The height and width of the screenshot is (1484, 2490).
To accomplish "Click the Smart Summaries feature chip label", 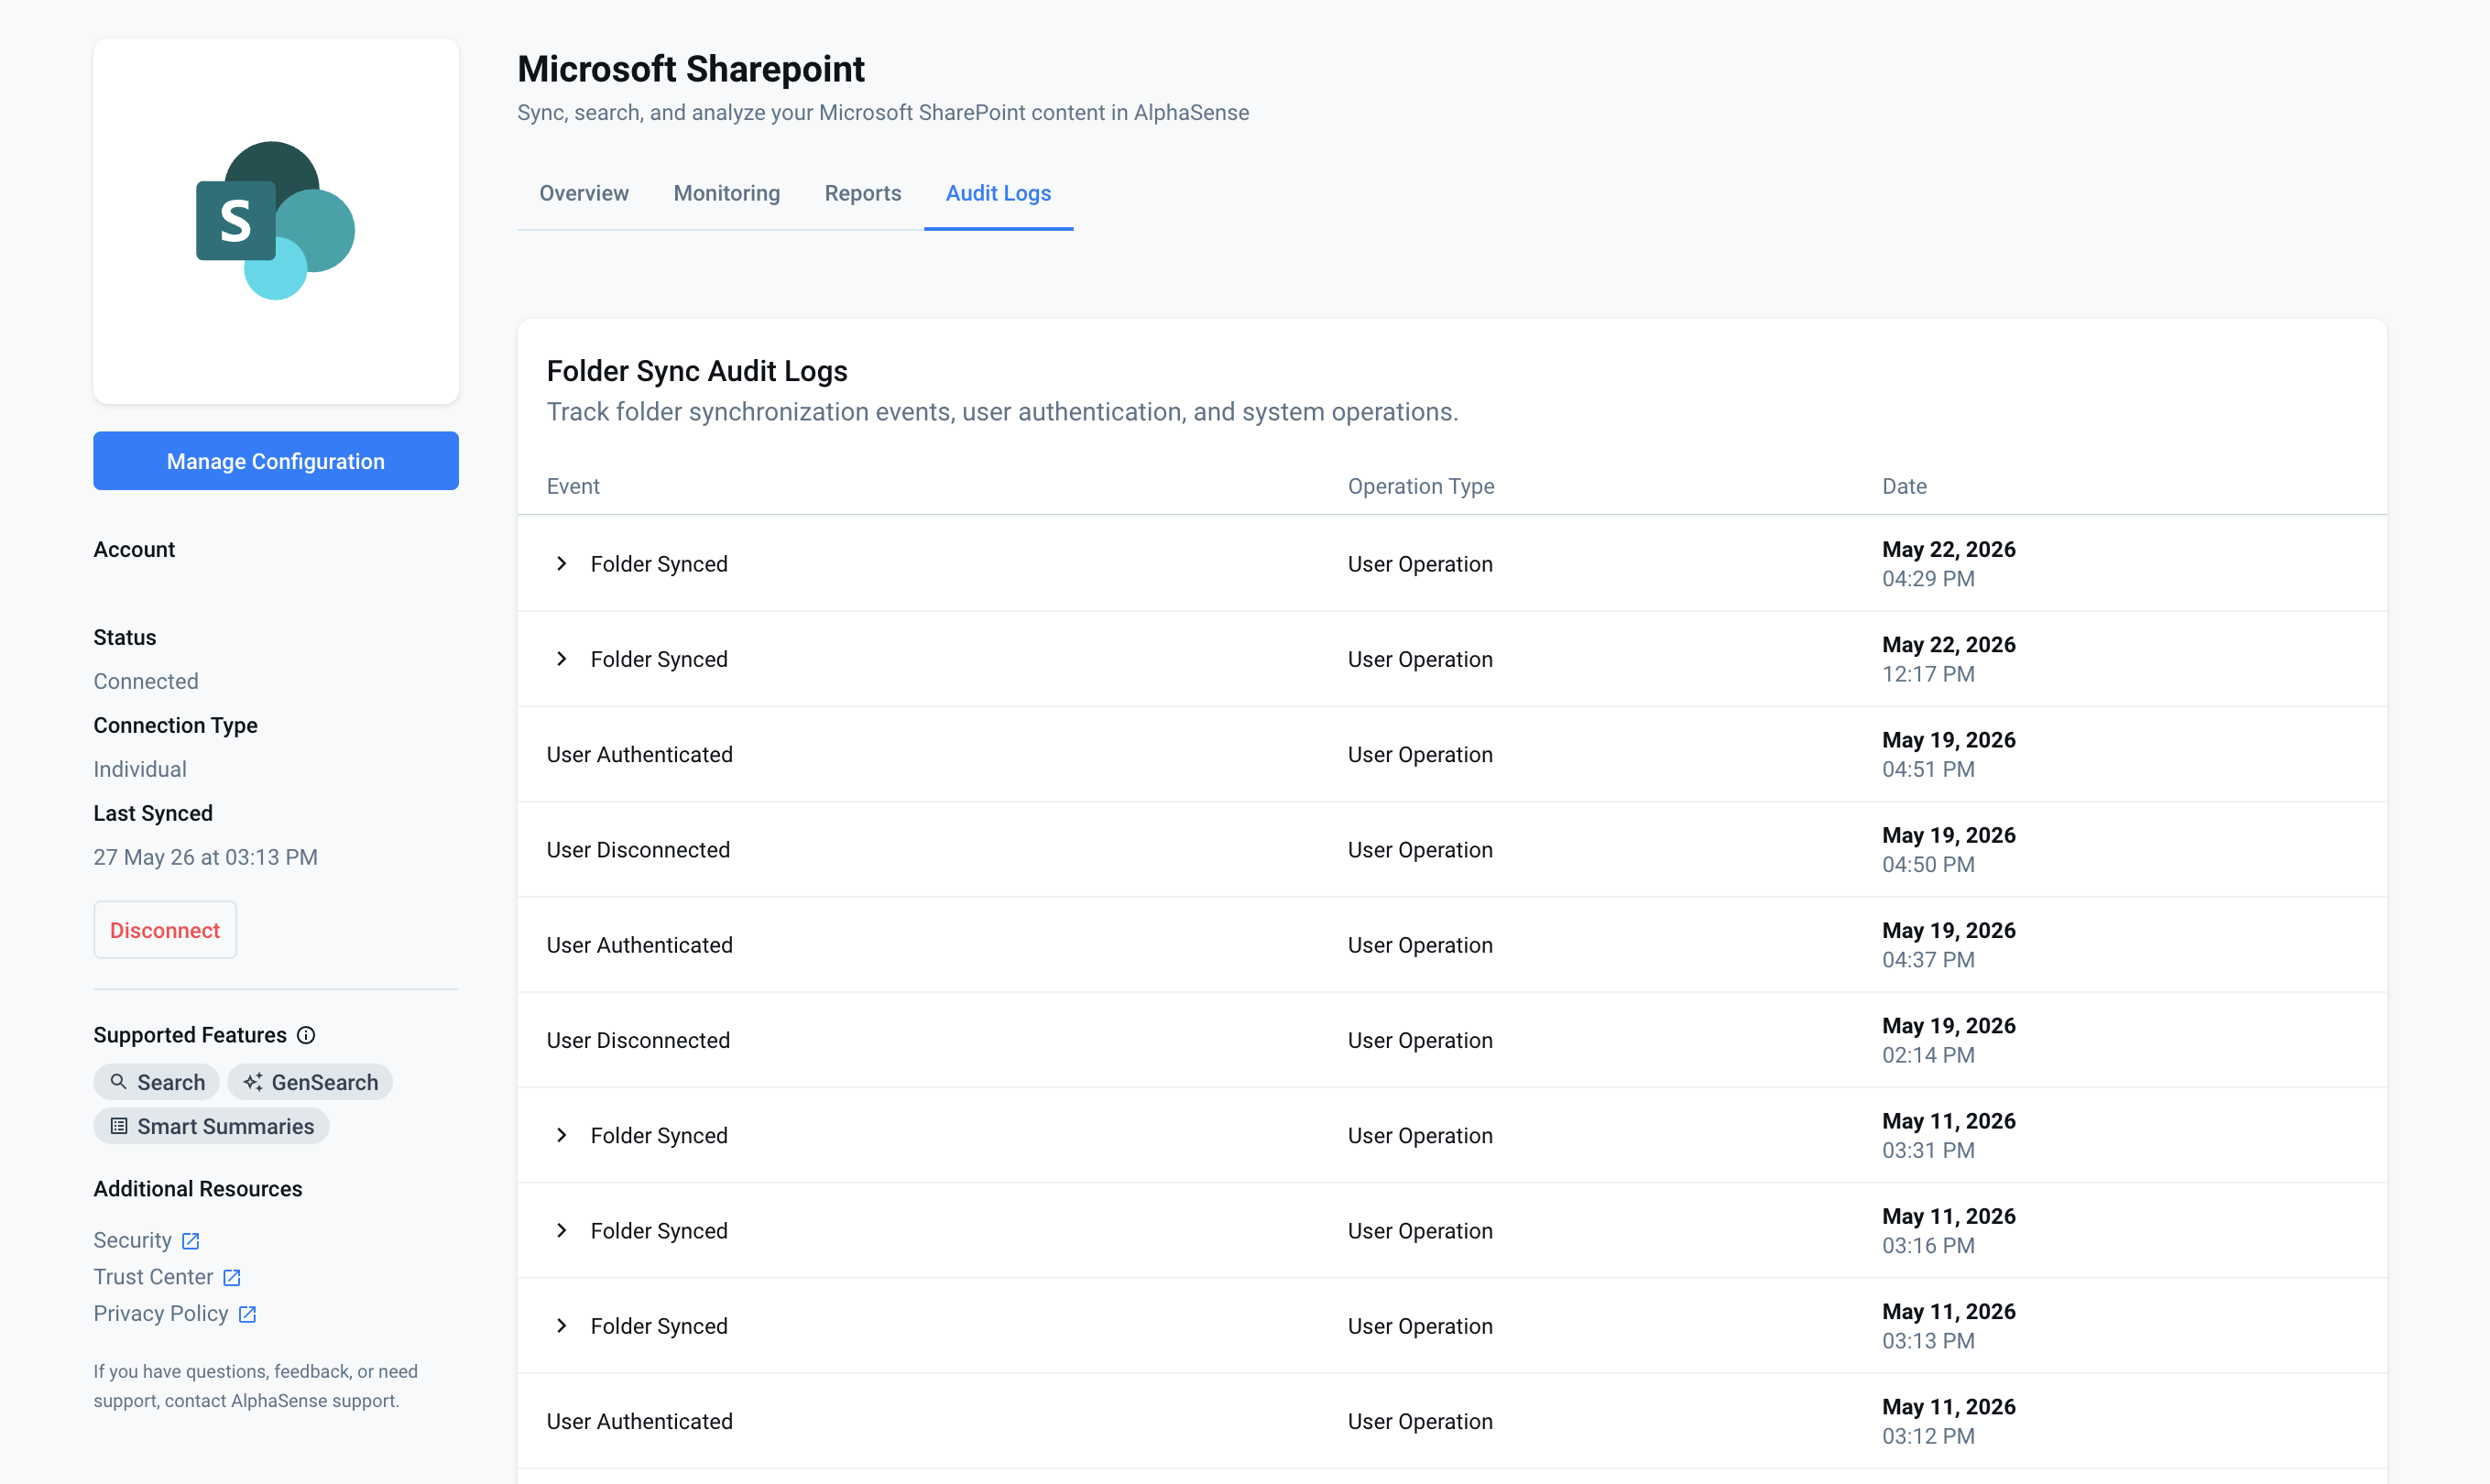I will pos(226,1126).
